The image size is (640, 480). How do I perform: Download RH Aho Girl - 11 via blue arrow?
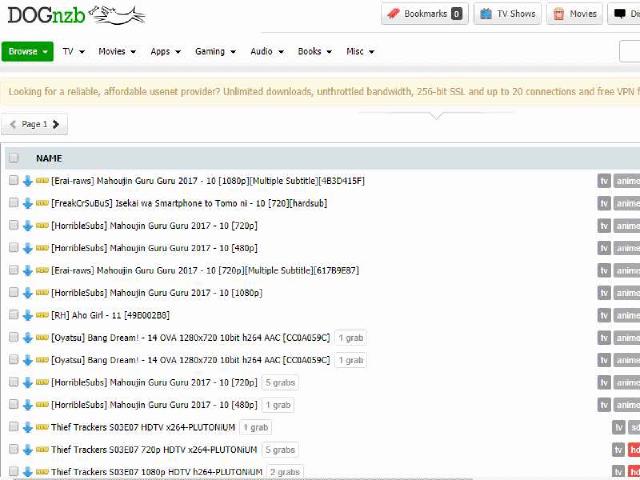(x=27, y=316)
